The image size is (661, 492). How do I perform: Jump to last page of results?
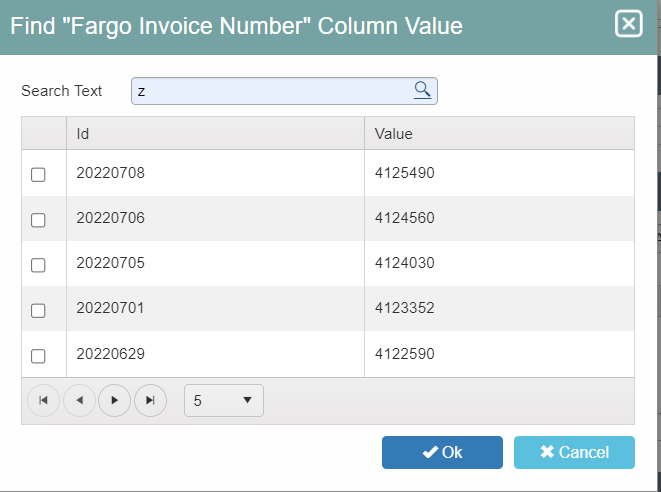[x=150, y=400]
